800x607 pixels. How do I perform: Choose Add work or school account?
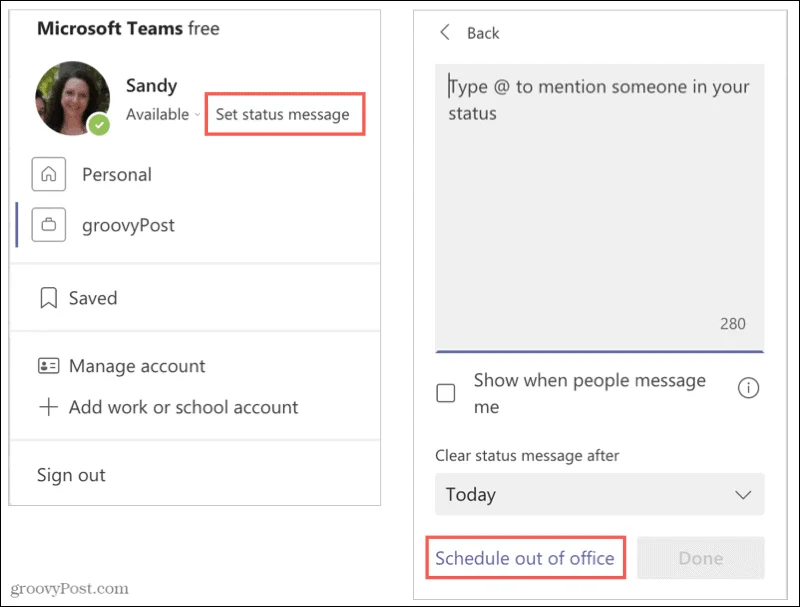183,407
